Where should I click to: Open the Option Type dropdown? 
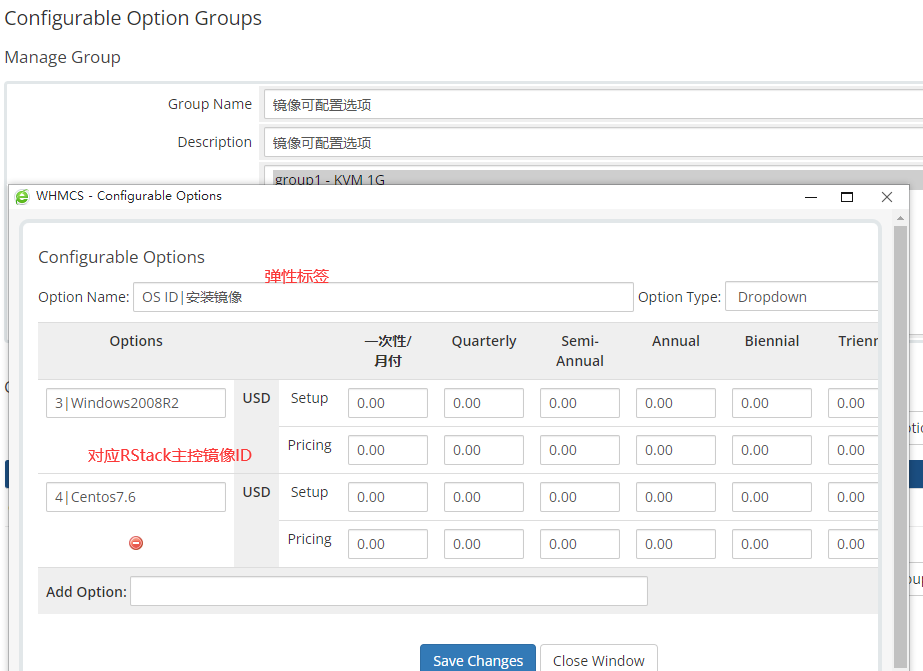[x=802, y=297]
